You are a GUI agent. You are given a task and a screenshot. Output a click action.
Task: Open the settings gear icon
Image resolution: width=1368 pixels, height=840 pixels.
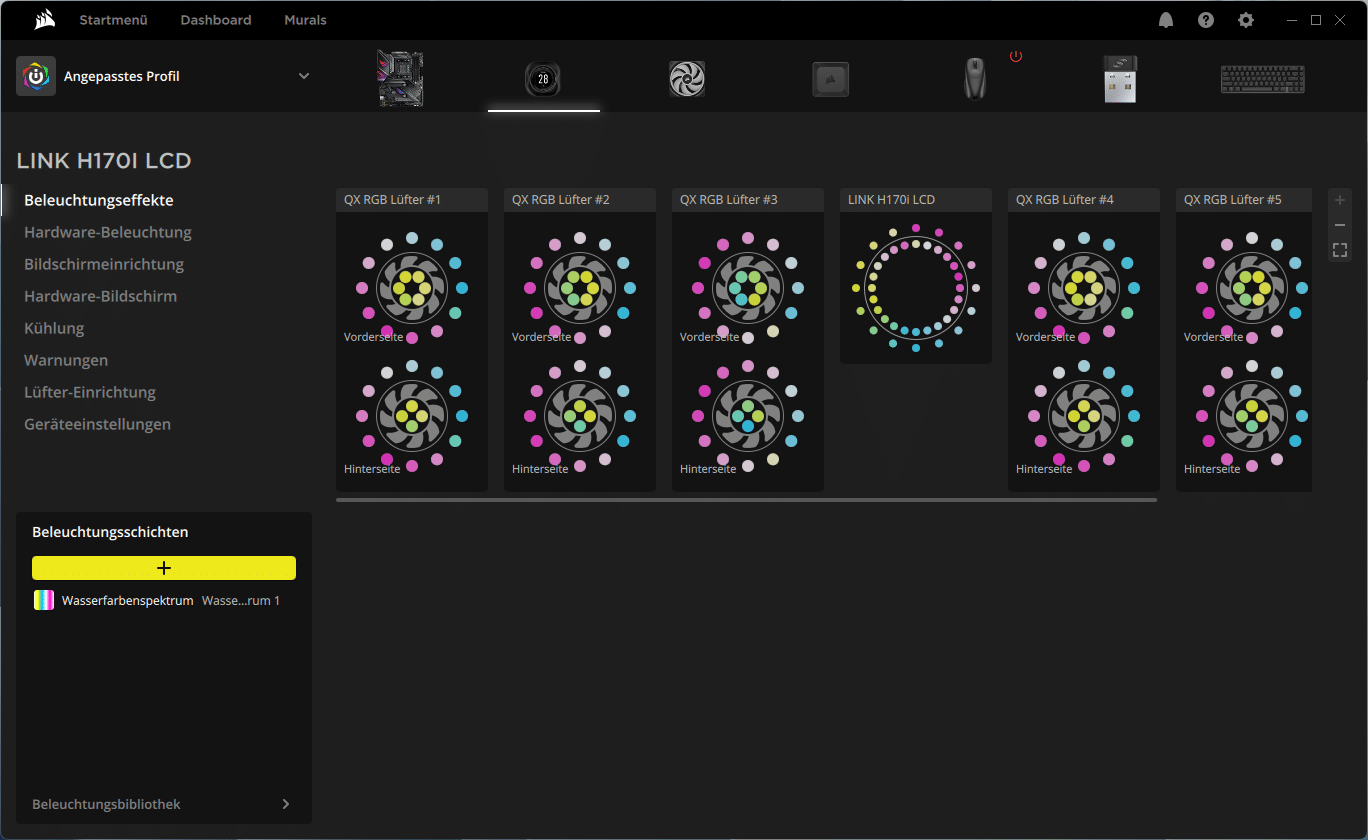point(1245,20)
